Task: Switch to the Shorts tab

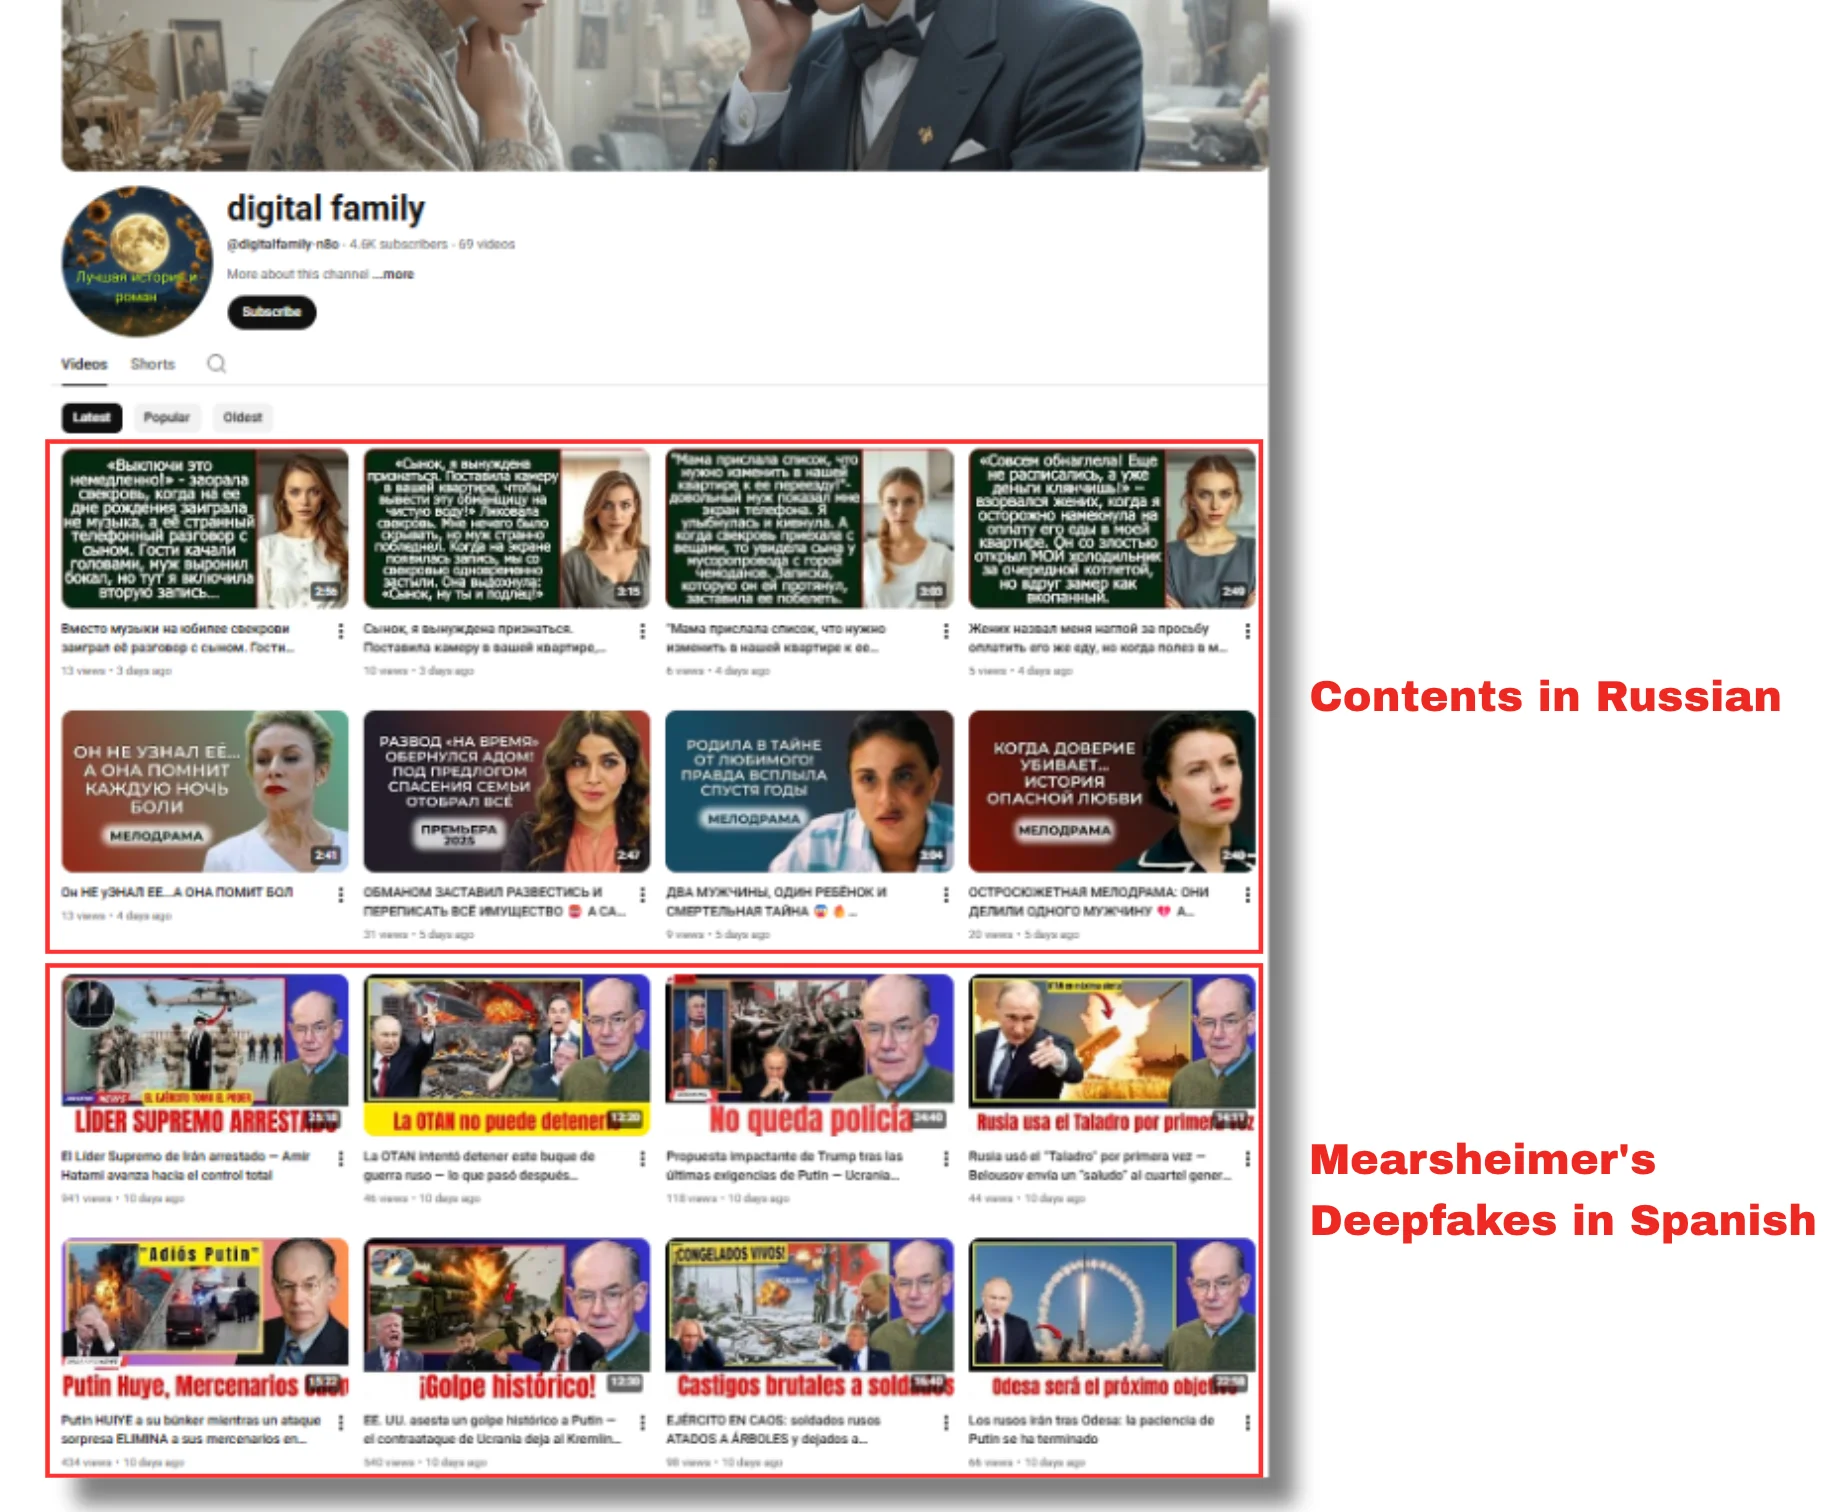Action: (x=152, y=364)
